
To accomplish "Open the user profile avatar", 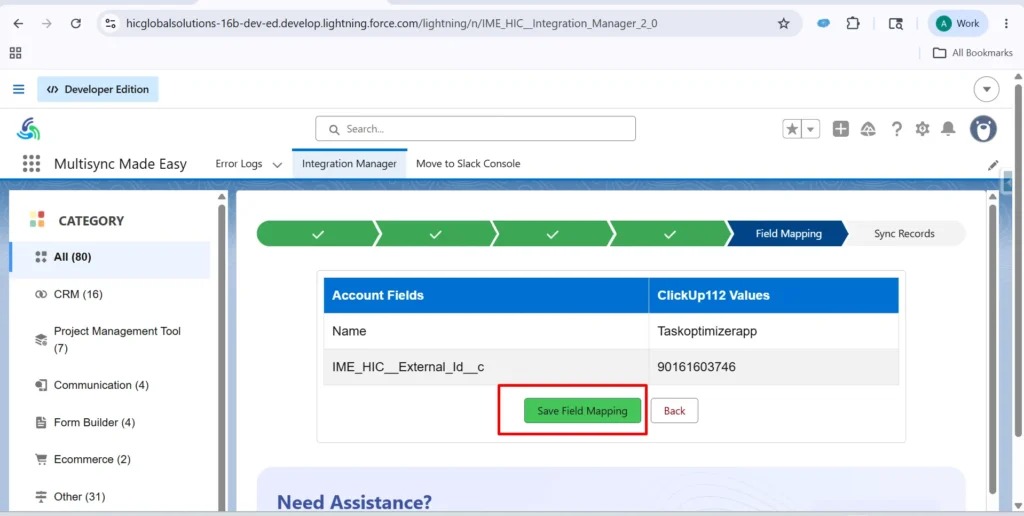I will [983, 129].
